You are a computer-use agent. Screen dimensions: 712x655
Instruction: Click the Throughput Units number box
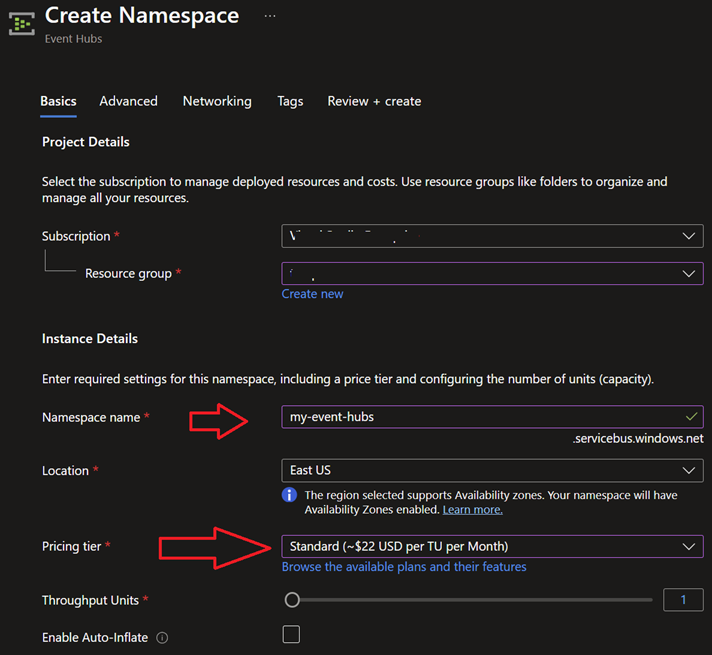click(683, 600)
